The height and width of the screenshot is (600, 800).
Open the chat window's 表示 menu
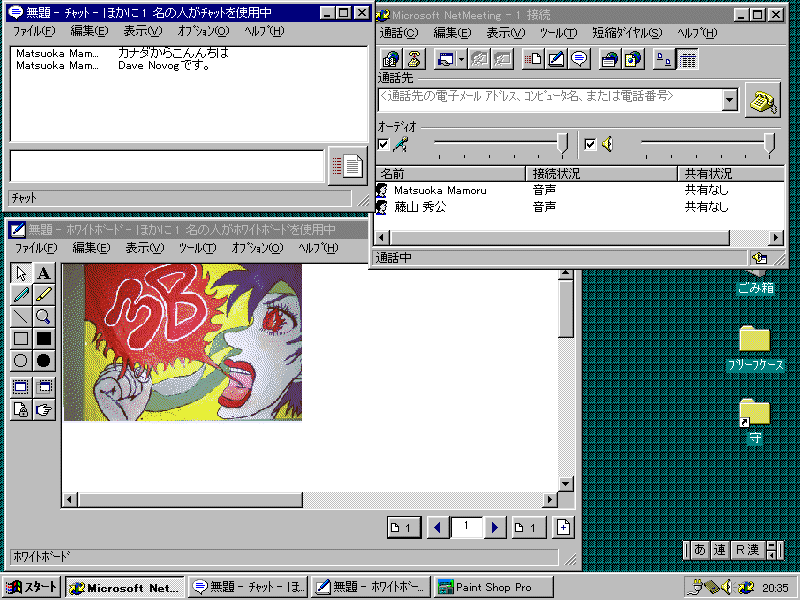click(143, 31)
